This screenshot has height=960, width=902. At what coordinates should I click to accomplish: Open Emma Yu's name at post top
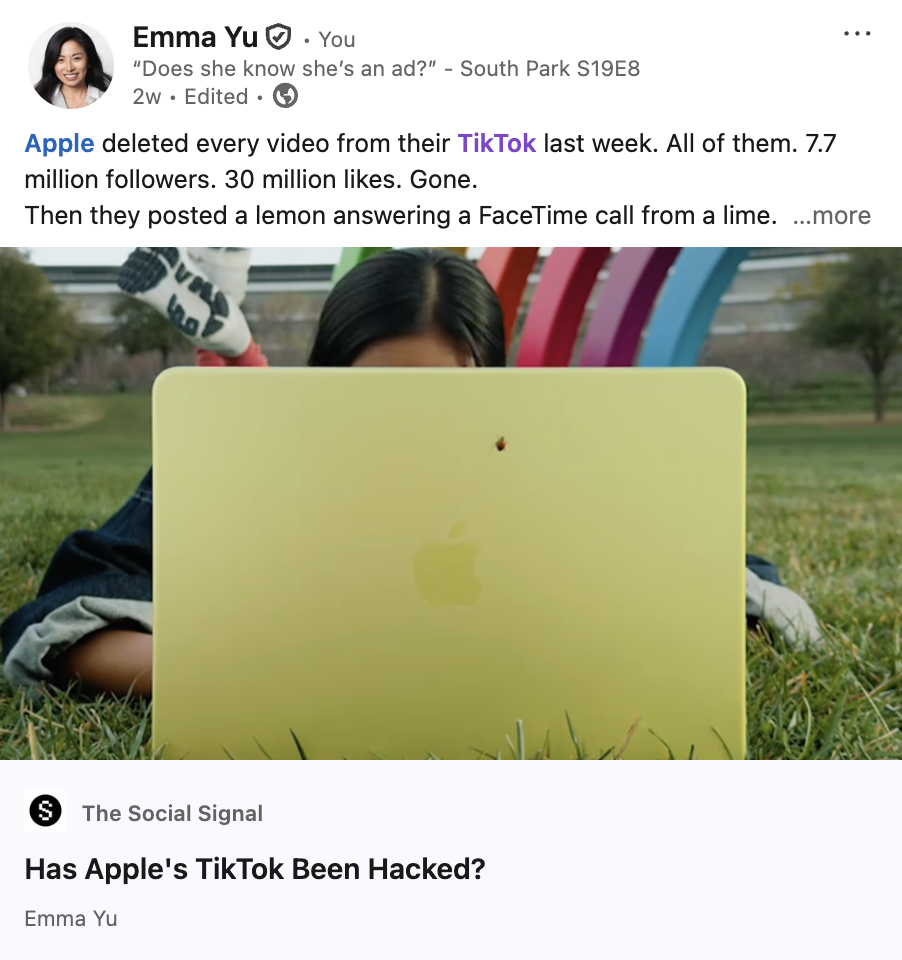pyautogui.click(x=195, y=37)
